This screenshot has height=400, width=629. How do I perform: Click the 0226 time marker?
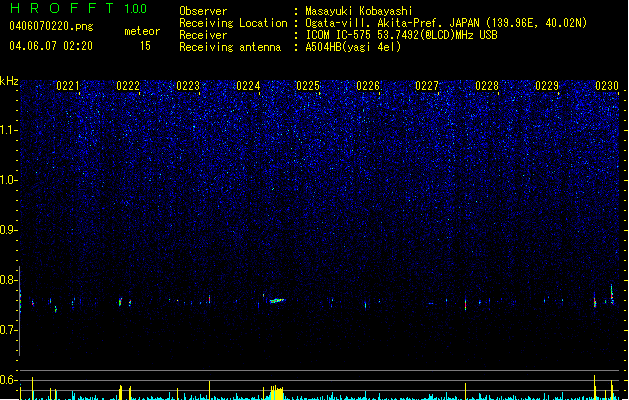368,86
